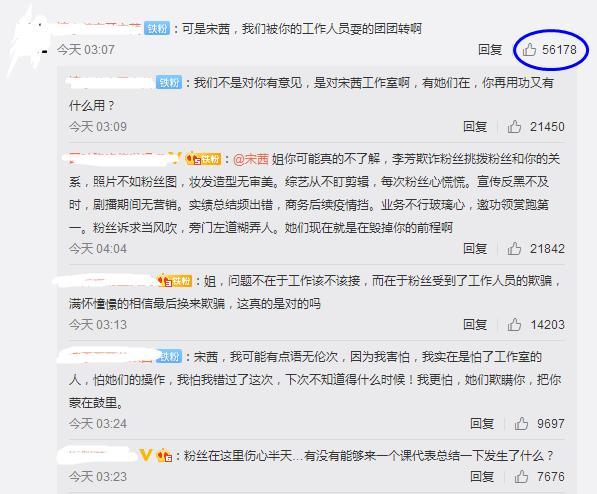Click the 今天 03:07 timestamp
Image resolution: width=597 pixels, height=494 pixels.
86,50
